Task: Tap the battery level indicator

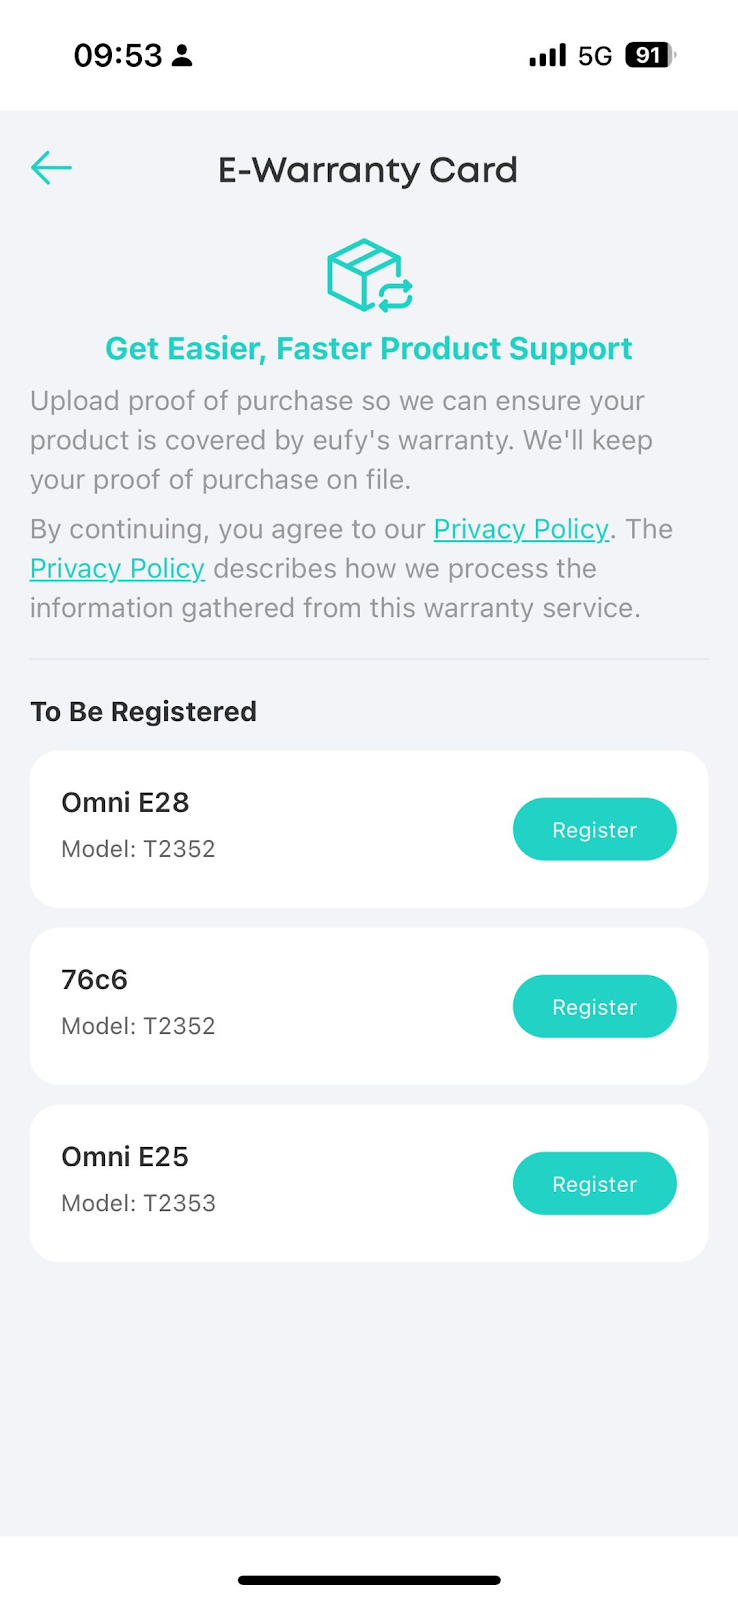Action: tap(650, 55)
